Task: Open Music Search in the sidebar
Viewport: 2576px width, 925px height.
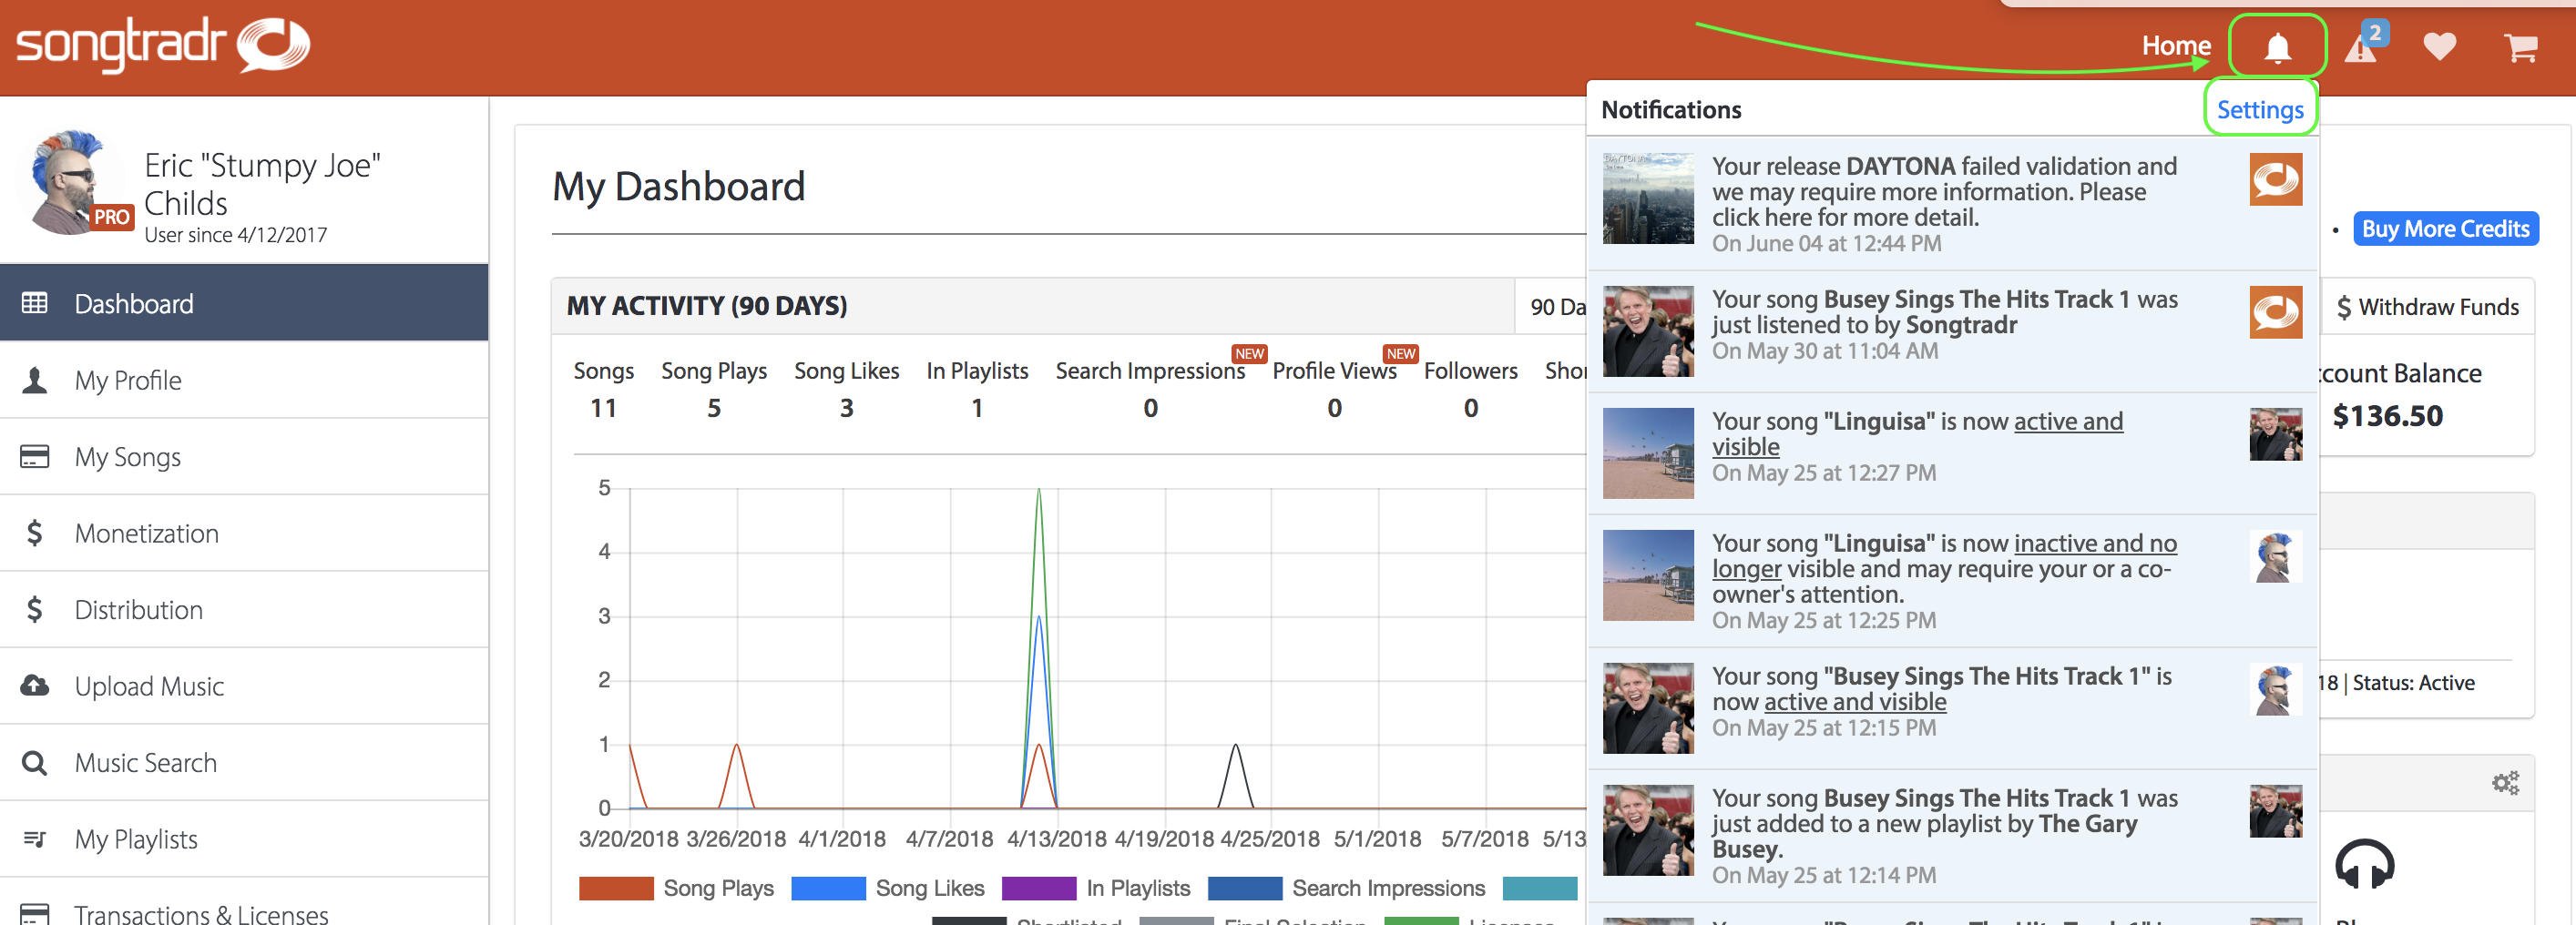Action: pos(244,763)
